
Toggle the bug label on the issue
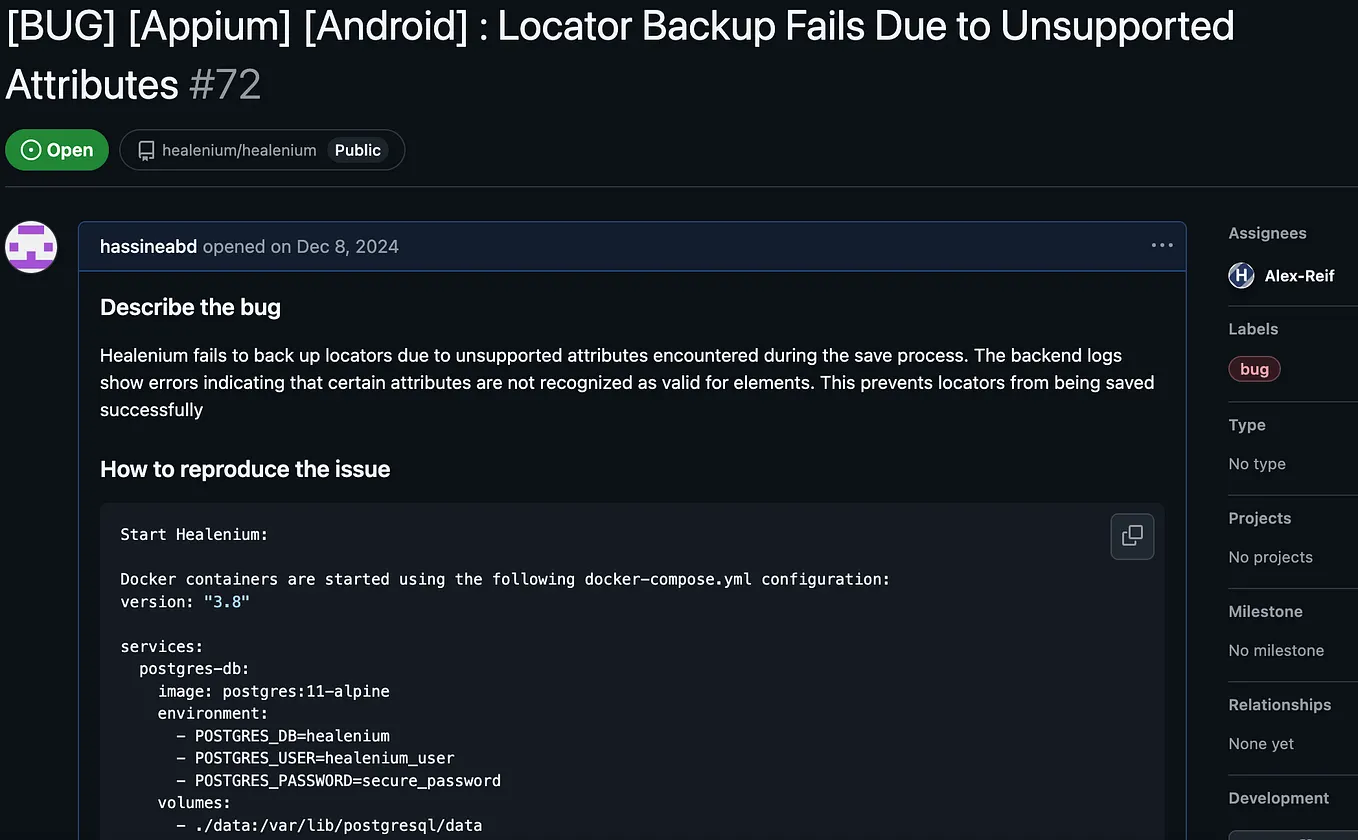tap(1254, 368)
